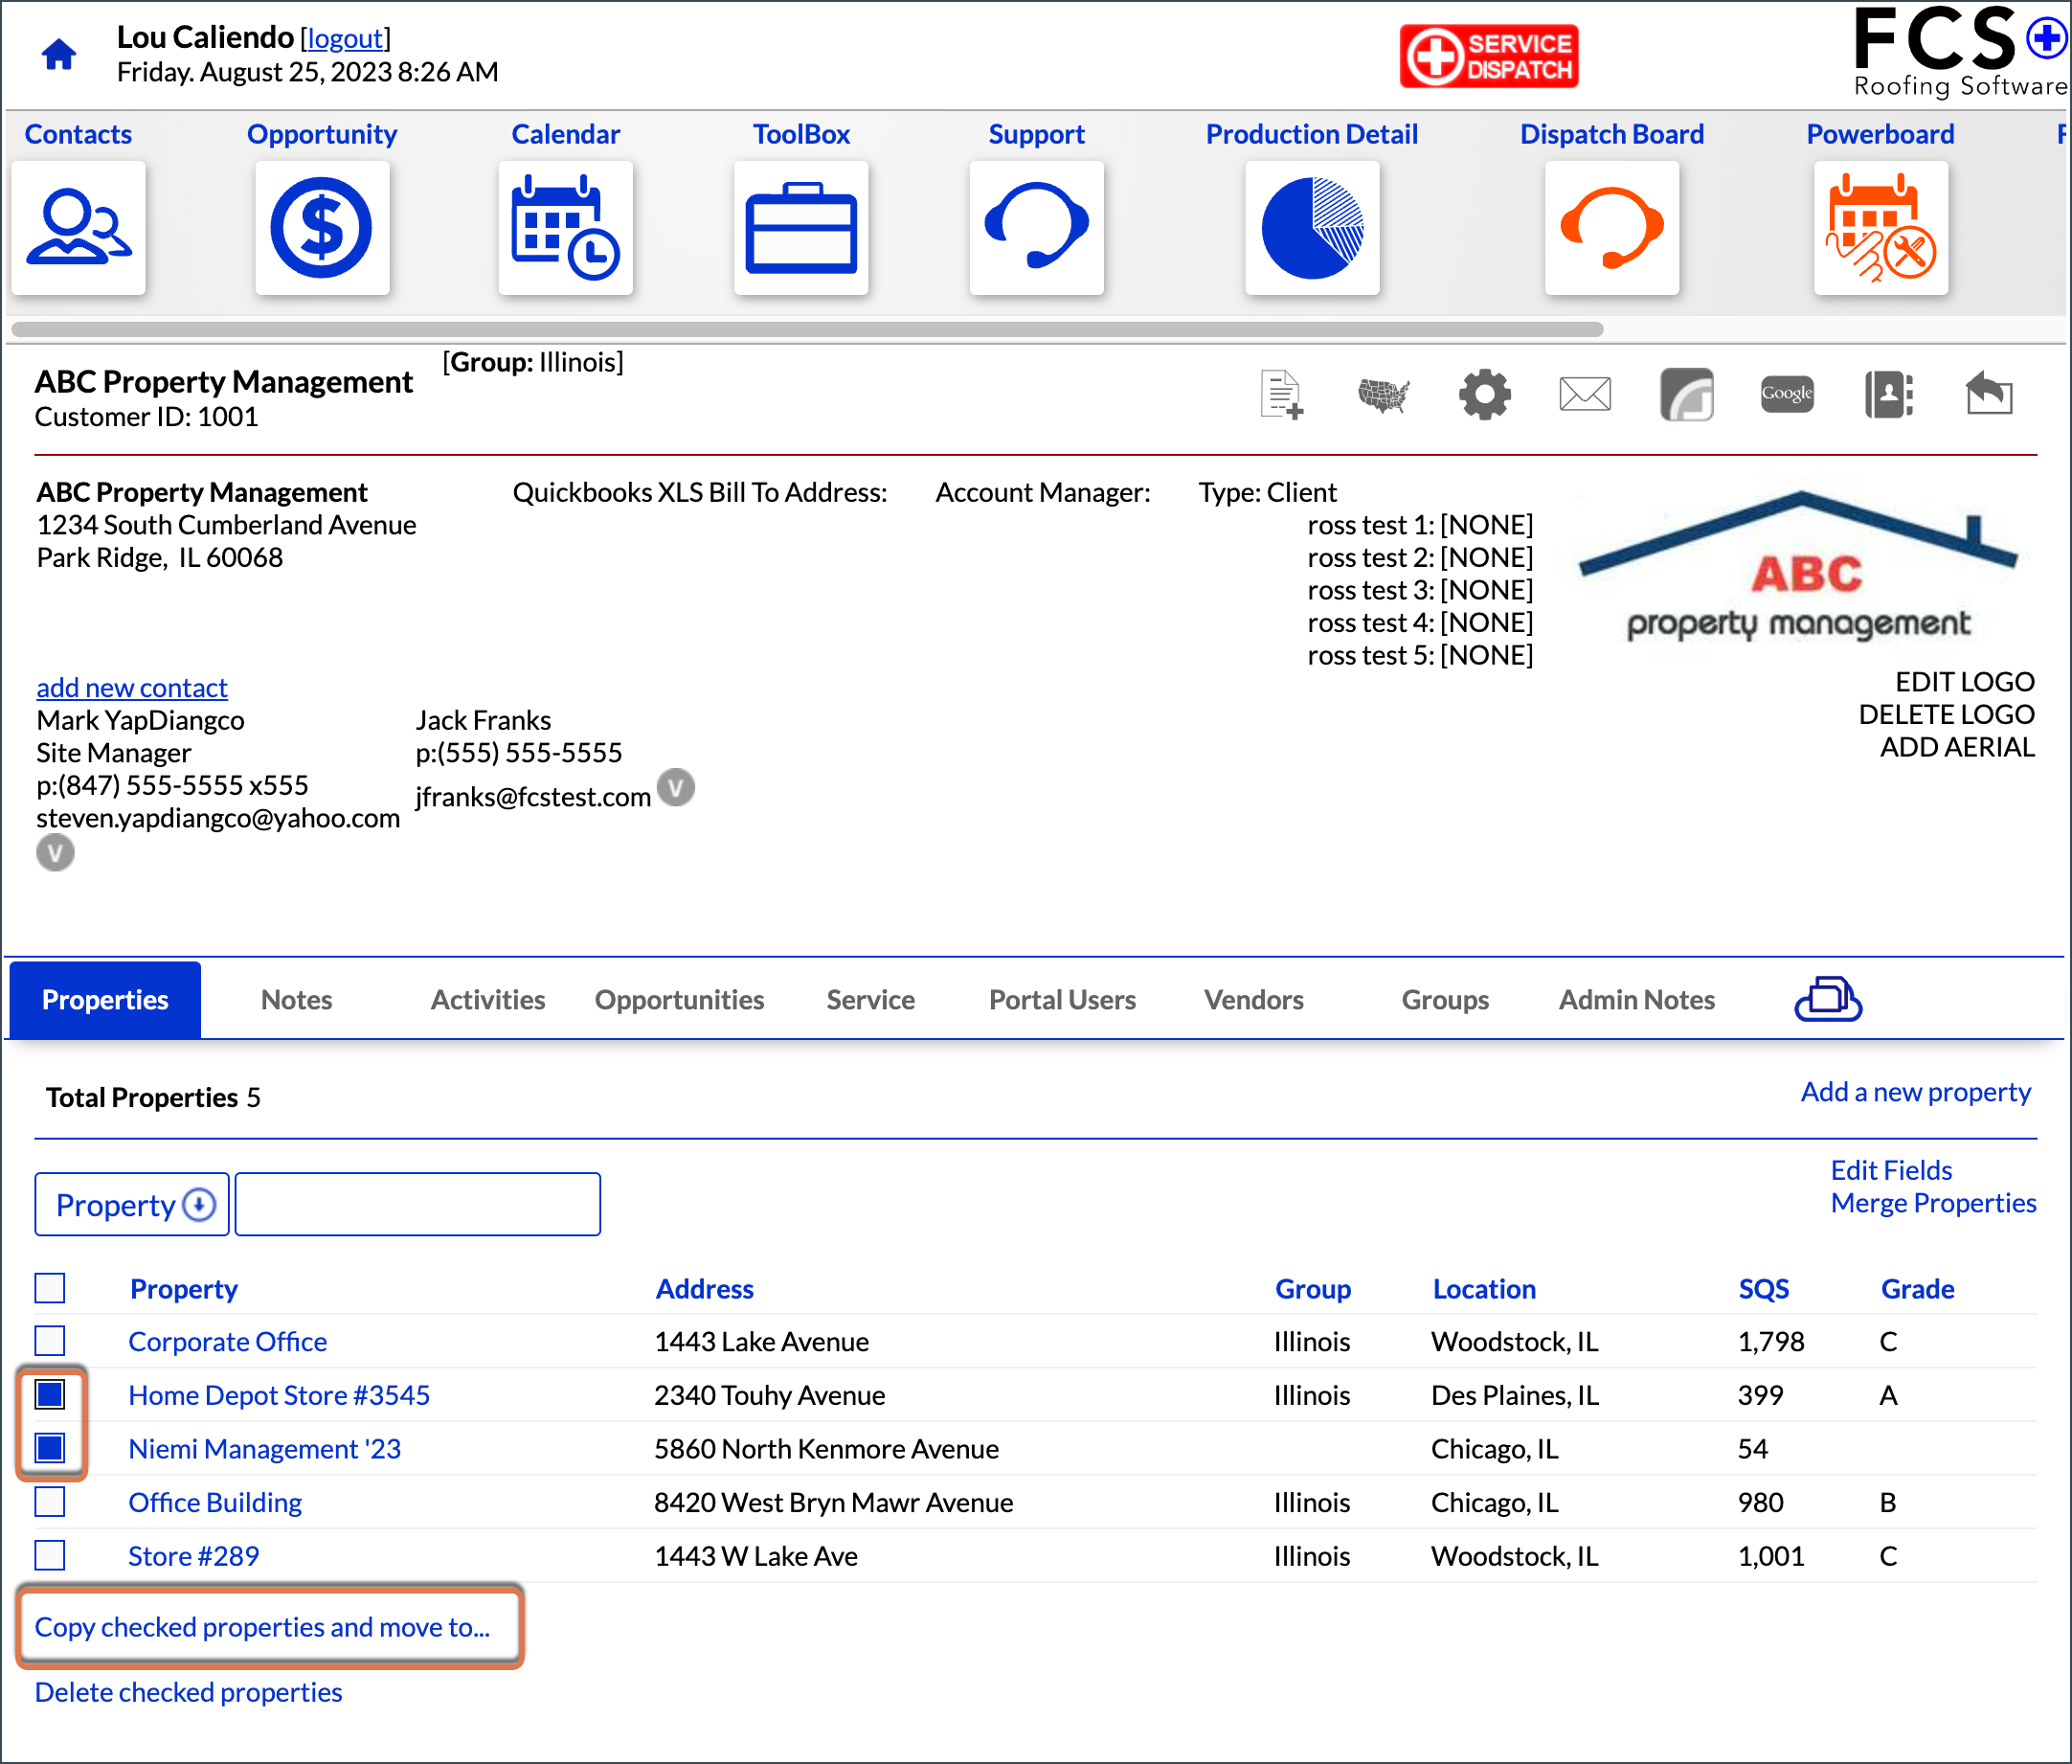Viewport: 2072px width, 1764px height.
Task: Sort by the Grade column header
Action: click(1917, 1288)
